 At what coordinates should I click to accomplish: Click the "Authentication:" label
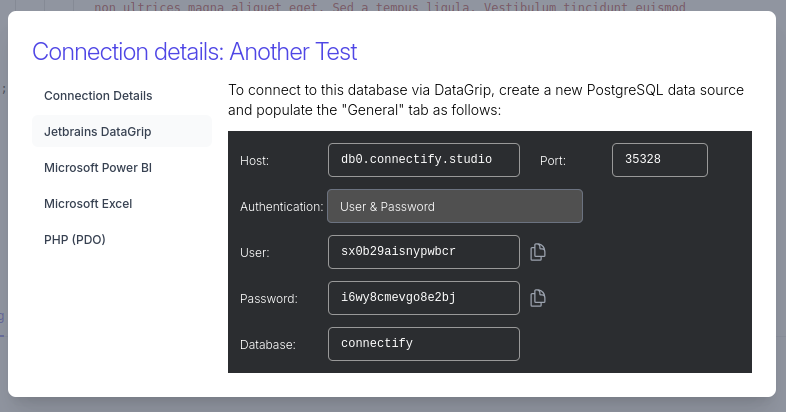[x=282, y=207]
